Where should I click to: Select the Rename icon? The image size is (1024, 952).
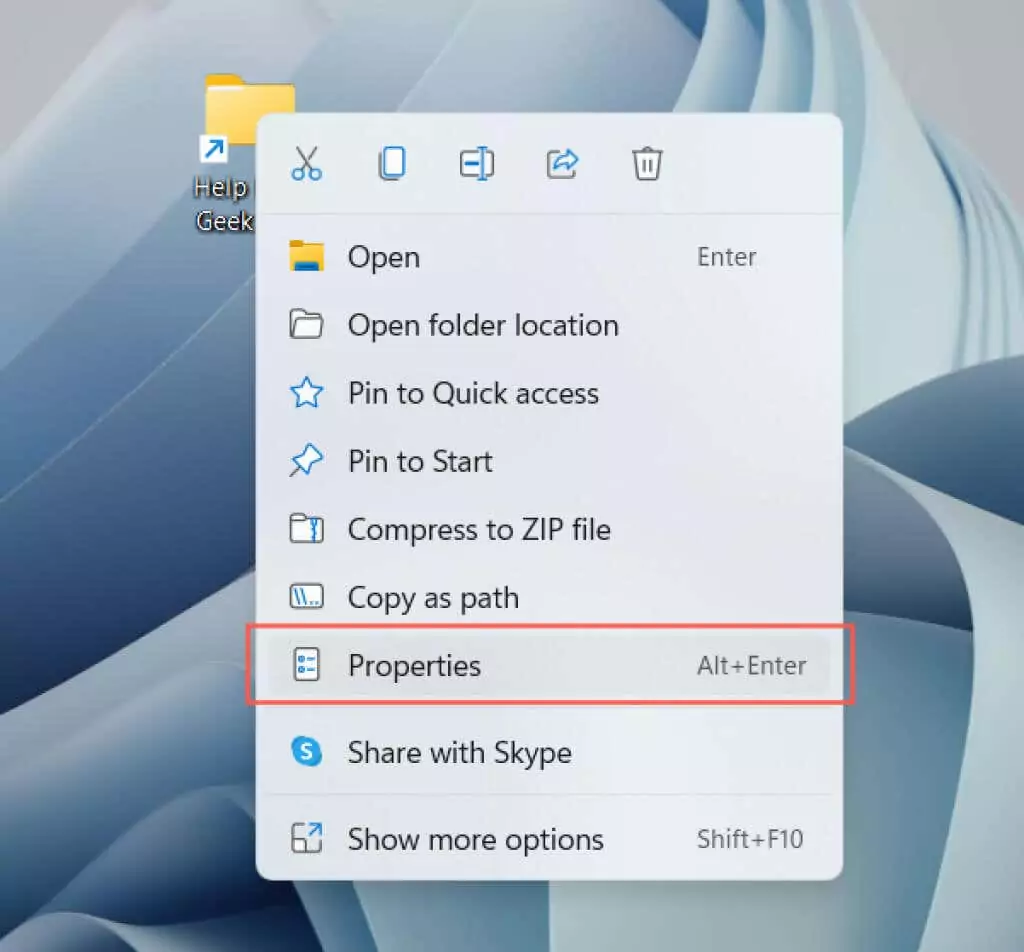point(477,163)
